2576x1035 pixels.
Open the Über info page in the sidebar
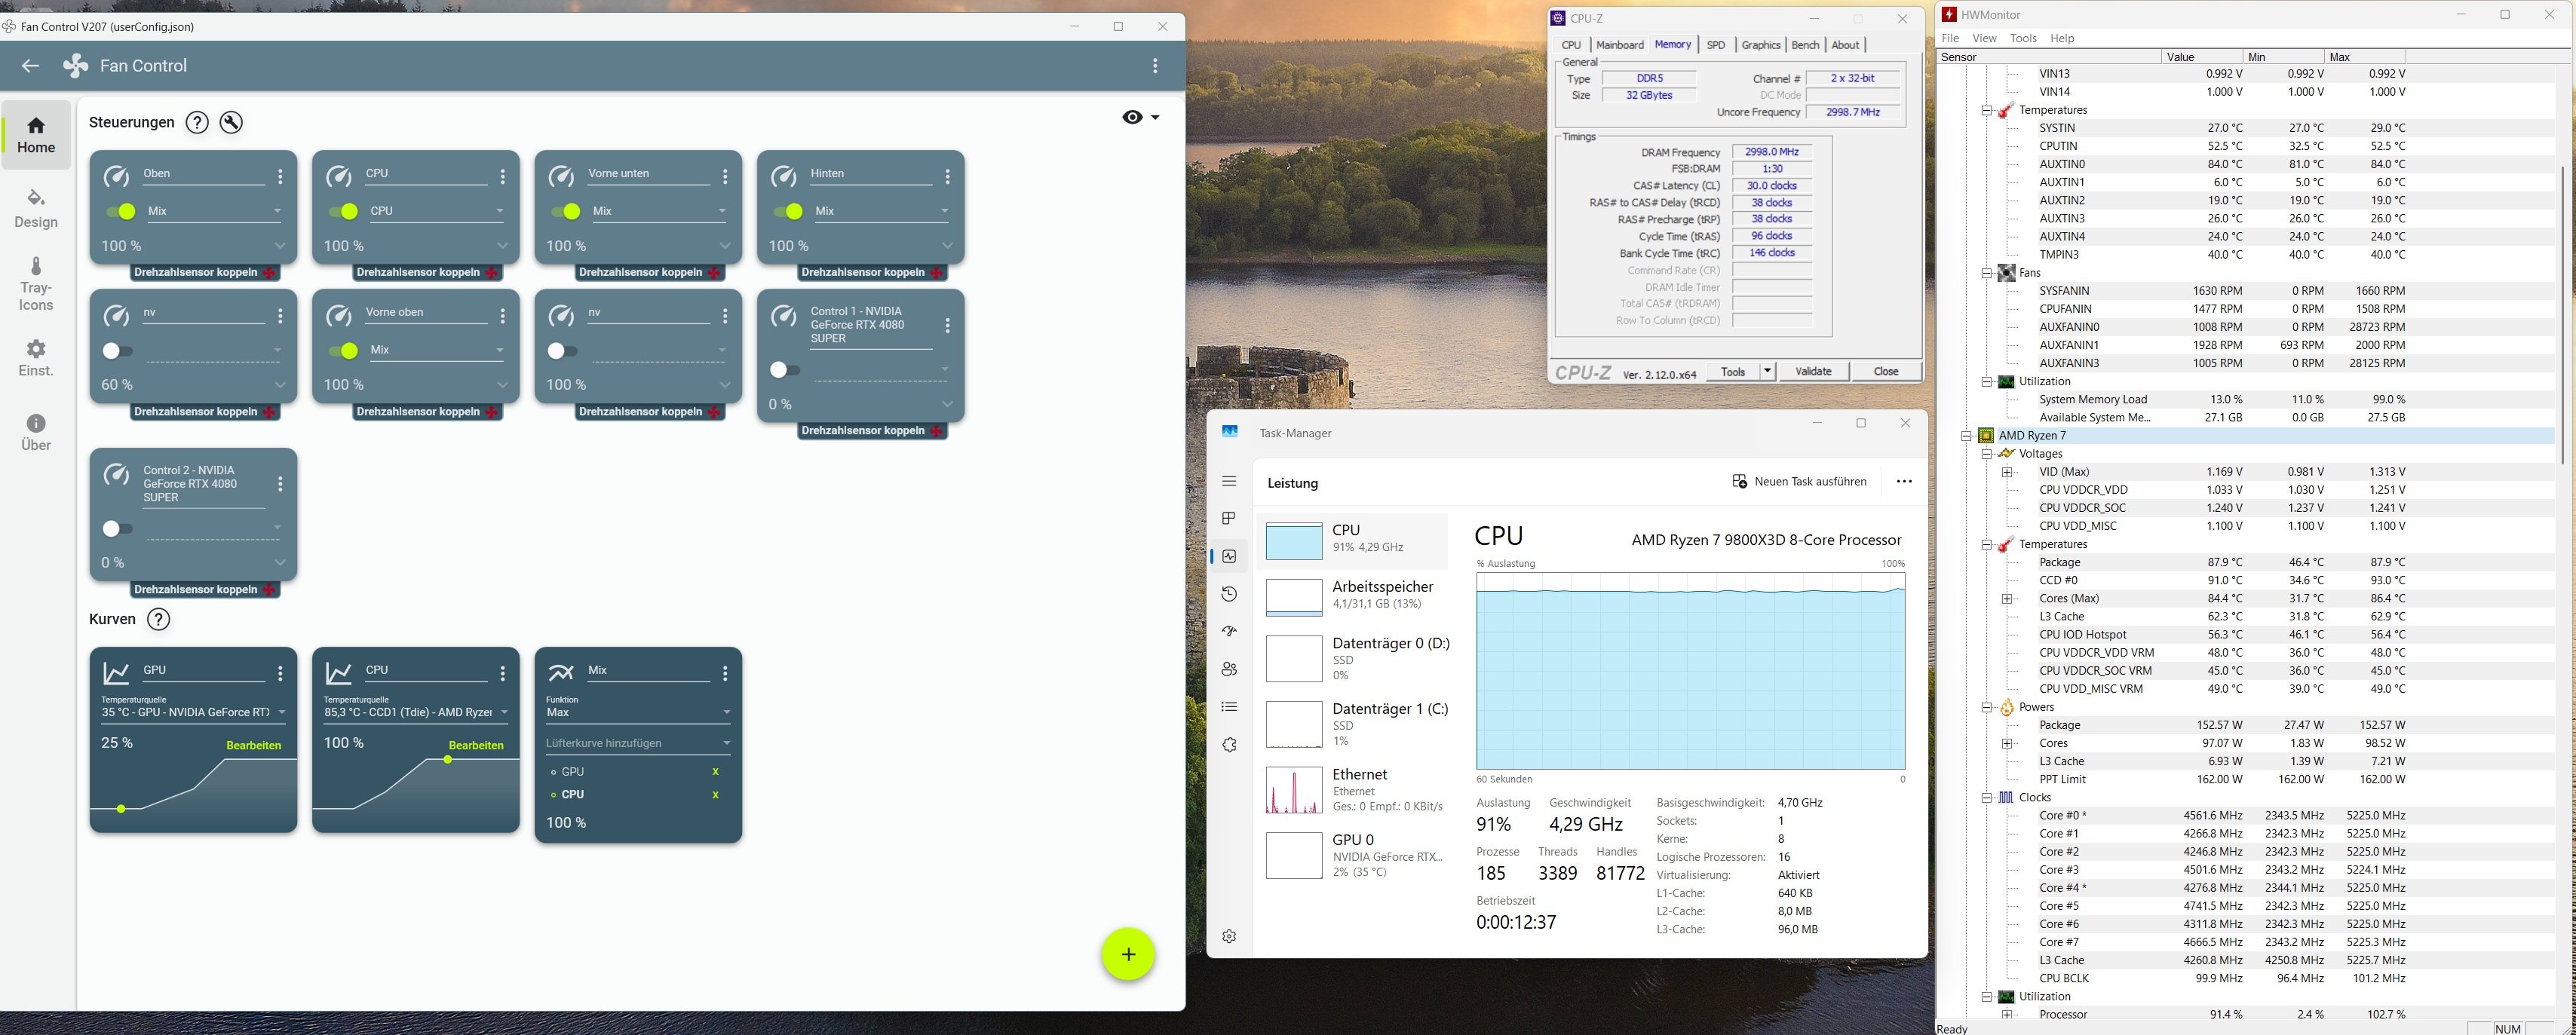[x=36, y=432]
